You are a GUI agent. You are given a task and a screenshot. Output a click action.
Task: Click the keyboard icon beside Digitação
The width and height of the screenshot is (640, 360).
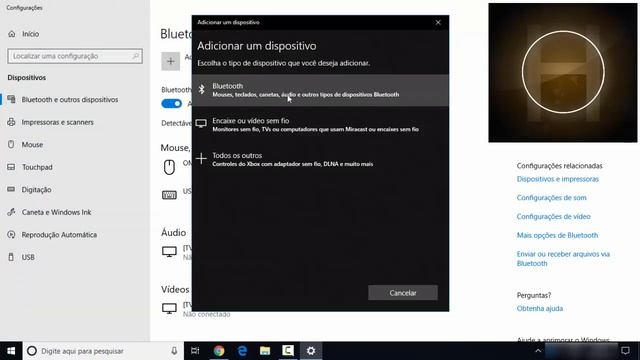pyautogui.click(x=11, y=189)
